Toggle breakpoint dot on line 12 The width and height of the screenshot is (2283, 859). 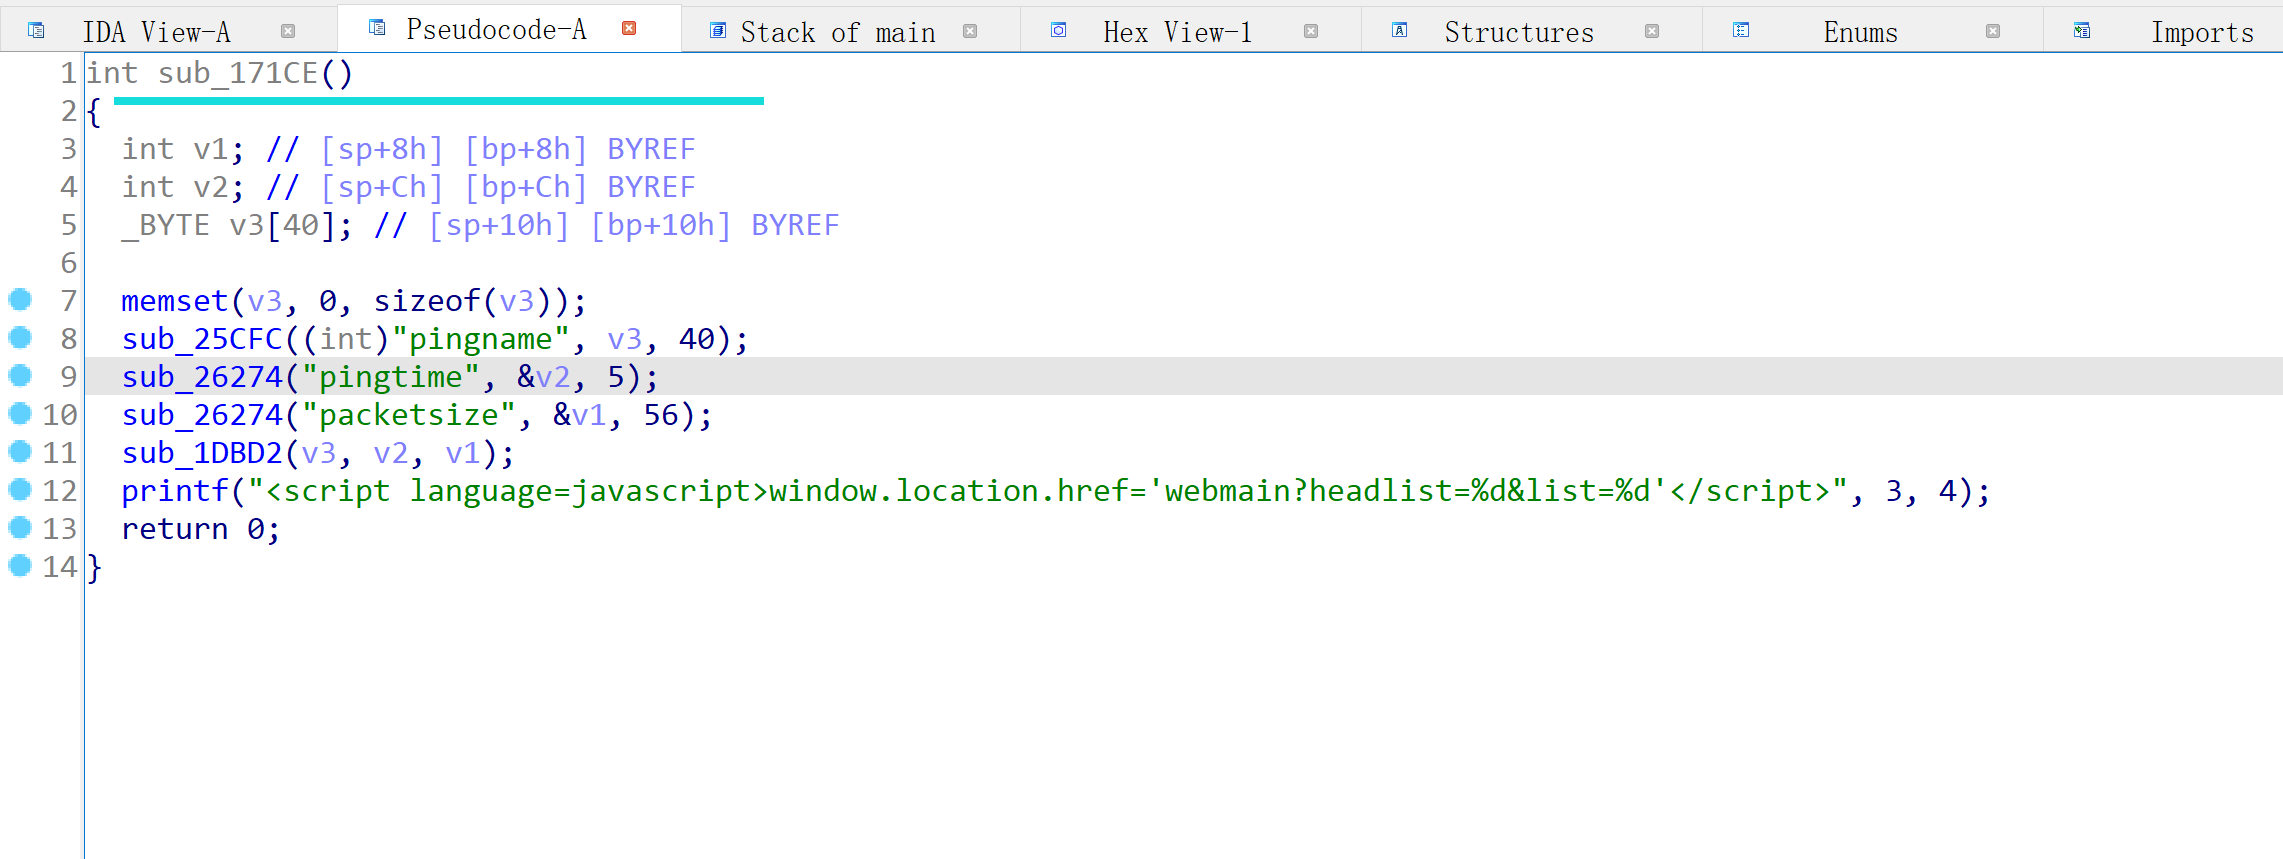point(20,489)
